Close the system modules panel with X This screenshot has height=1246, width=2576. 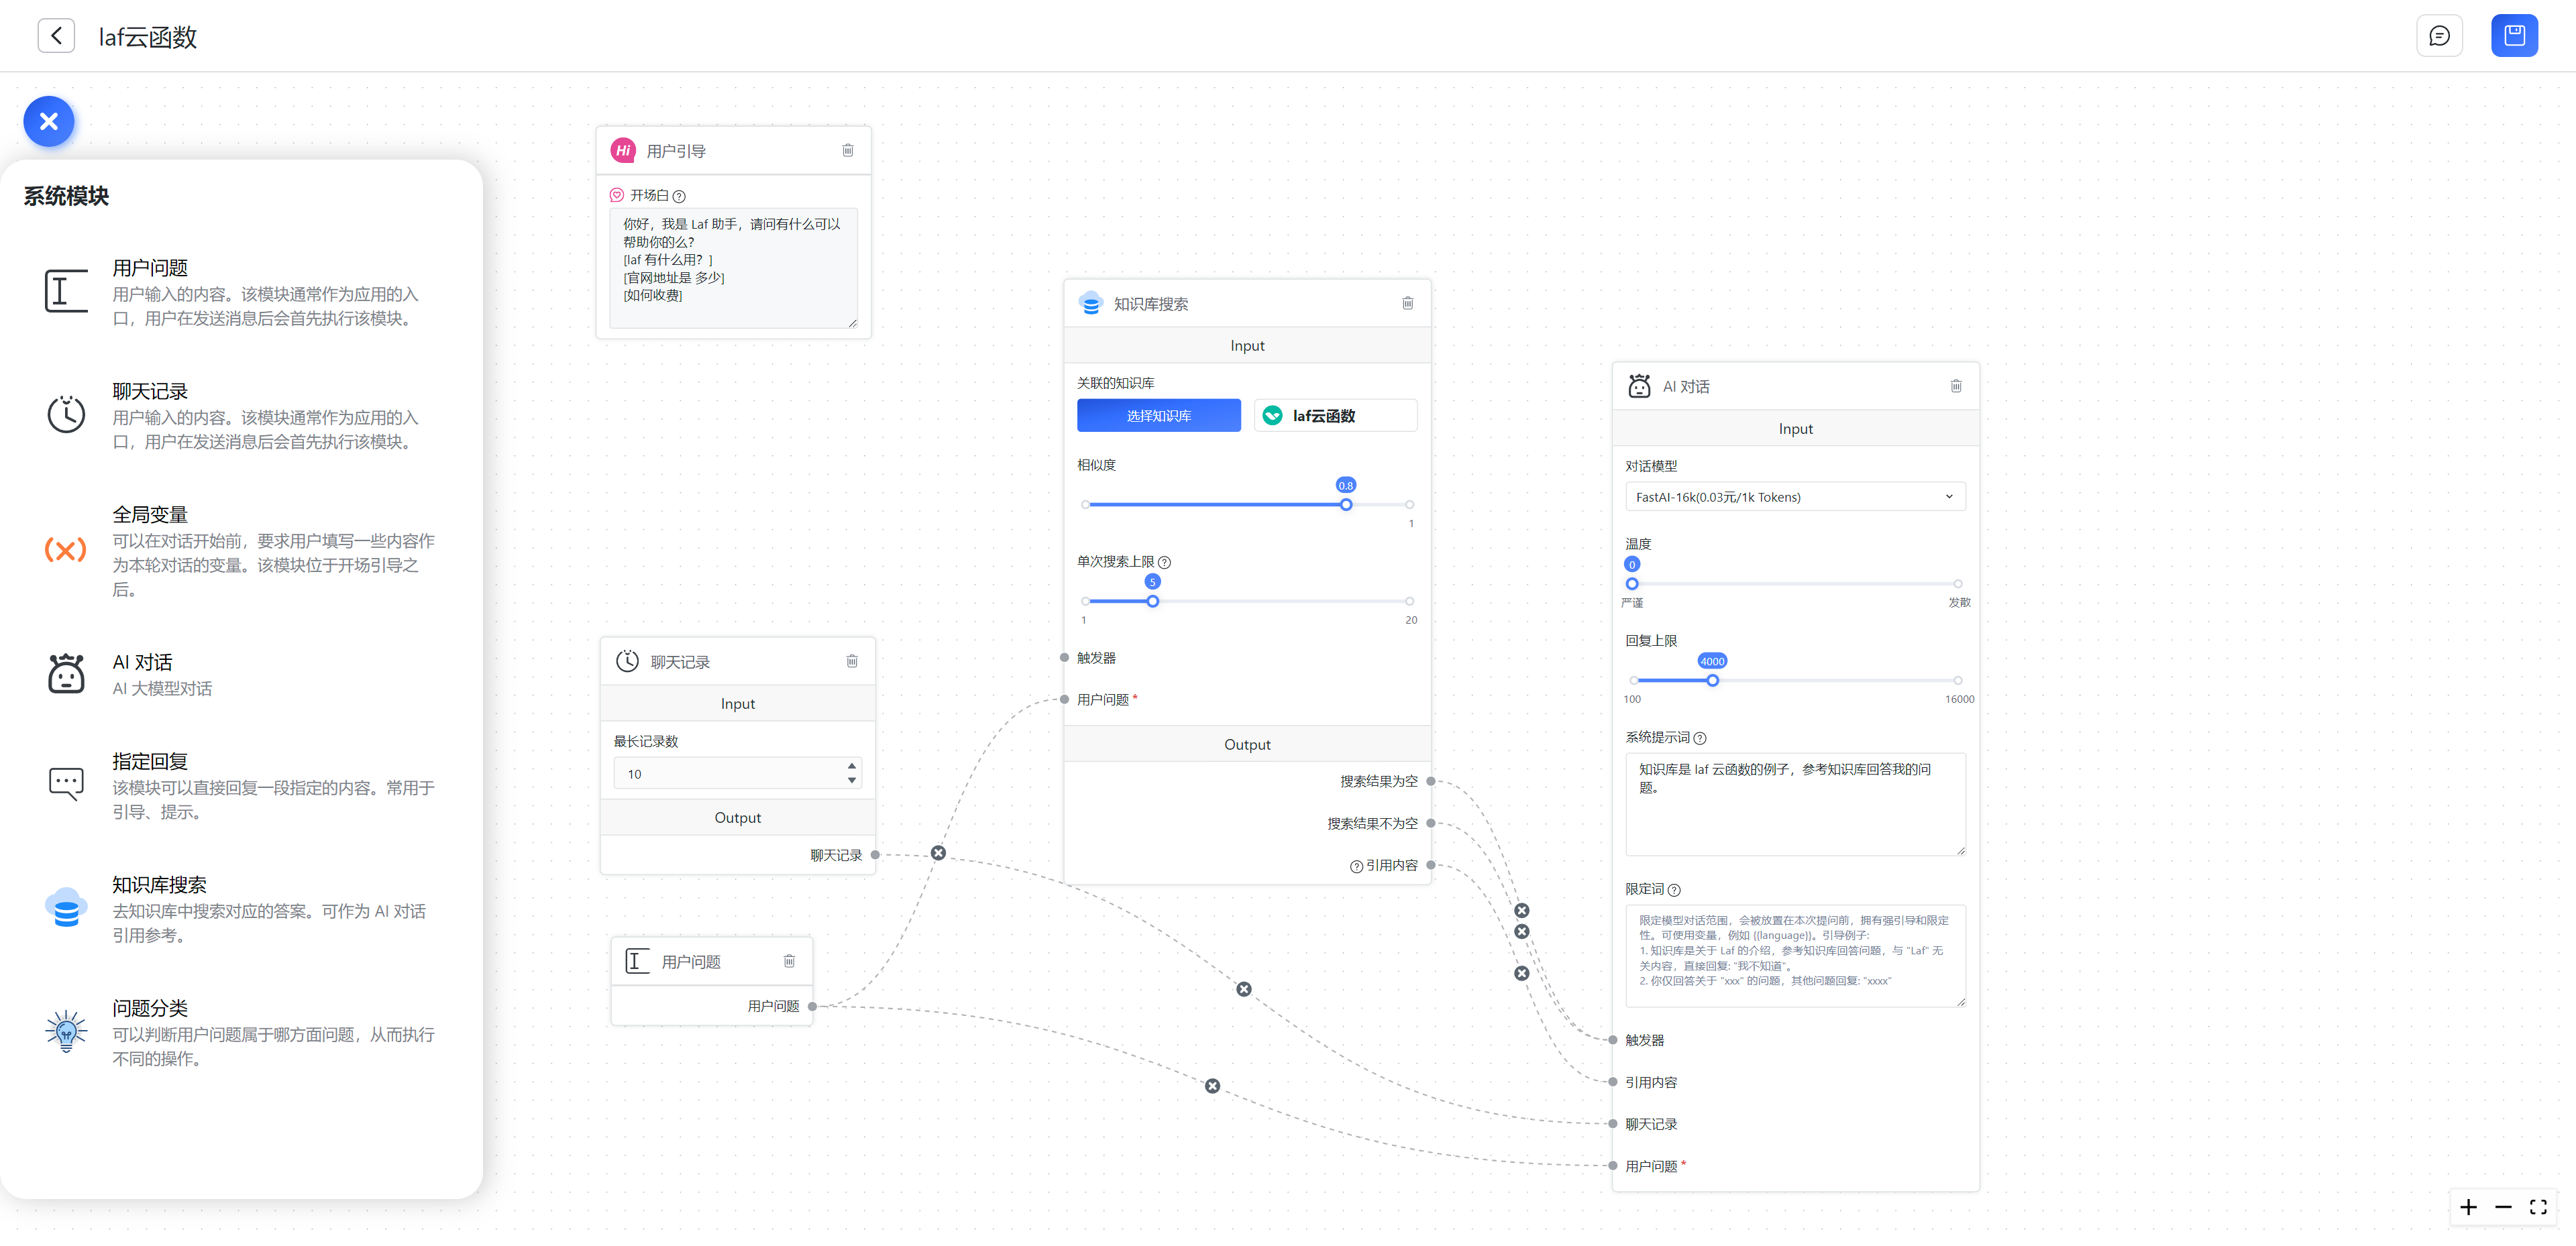tap(49, 122)
